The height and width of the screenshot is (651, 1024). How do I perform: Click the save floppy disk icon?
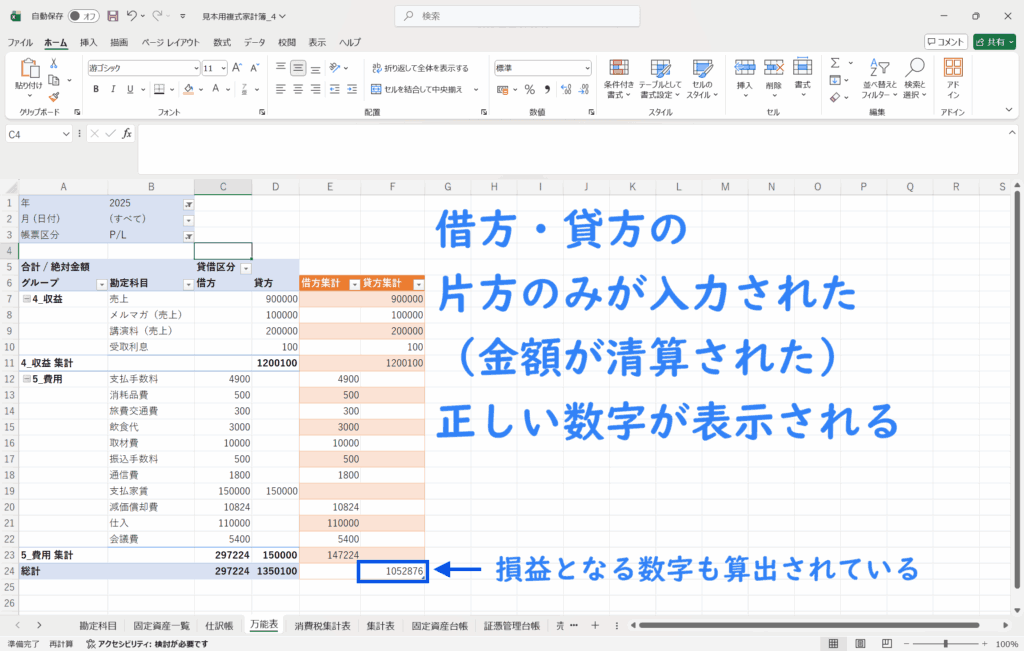[112, 16]
